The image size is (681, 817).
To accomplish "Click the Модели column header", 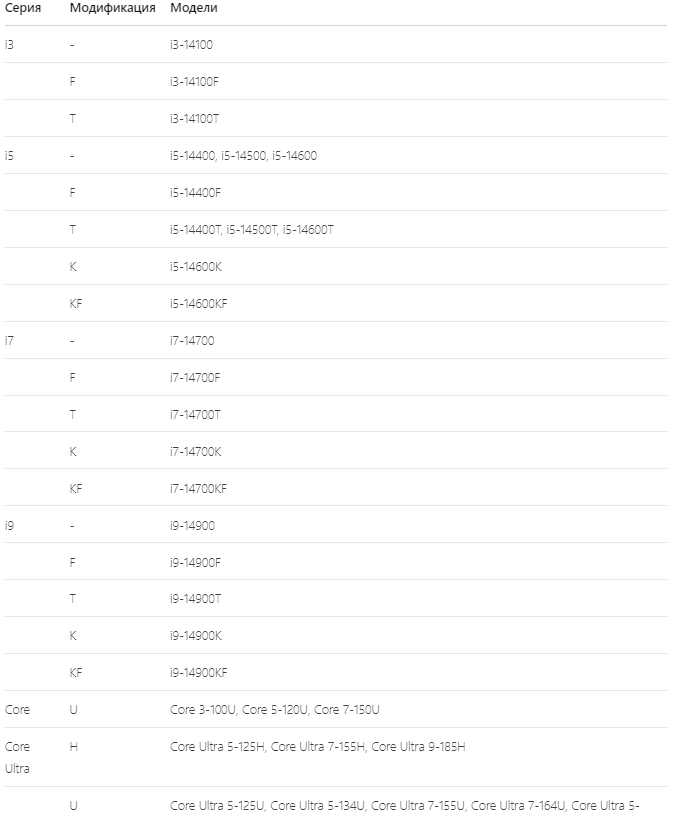I will pyautogui.click(x=194, y=8).
